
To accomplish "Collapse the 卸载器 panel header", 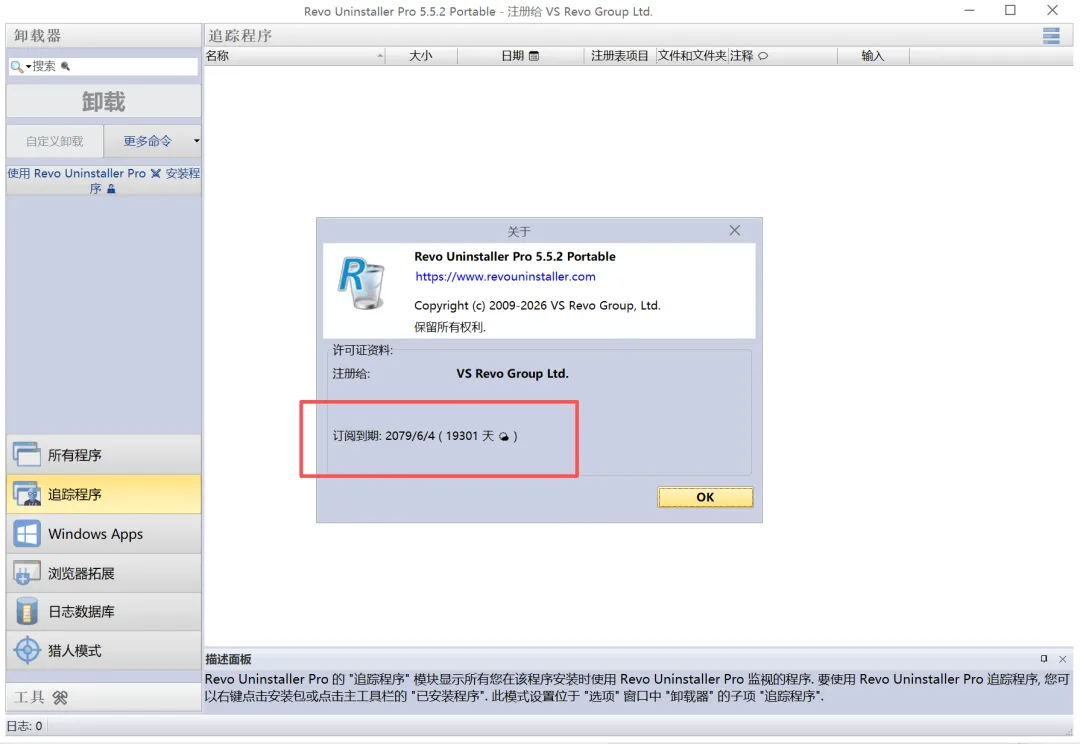I will point(104,36).
